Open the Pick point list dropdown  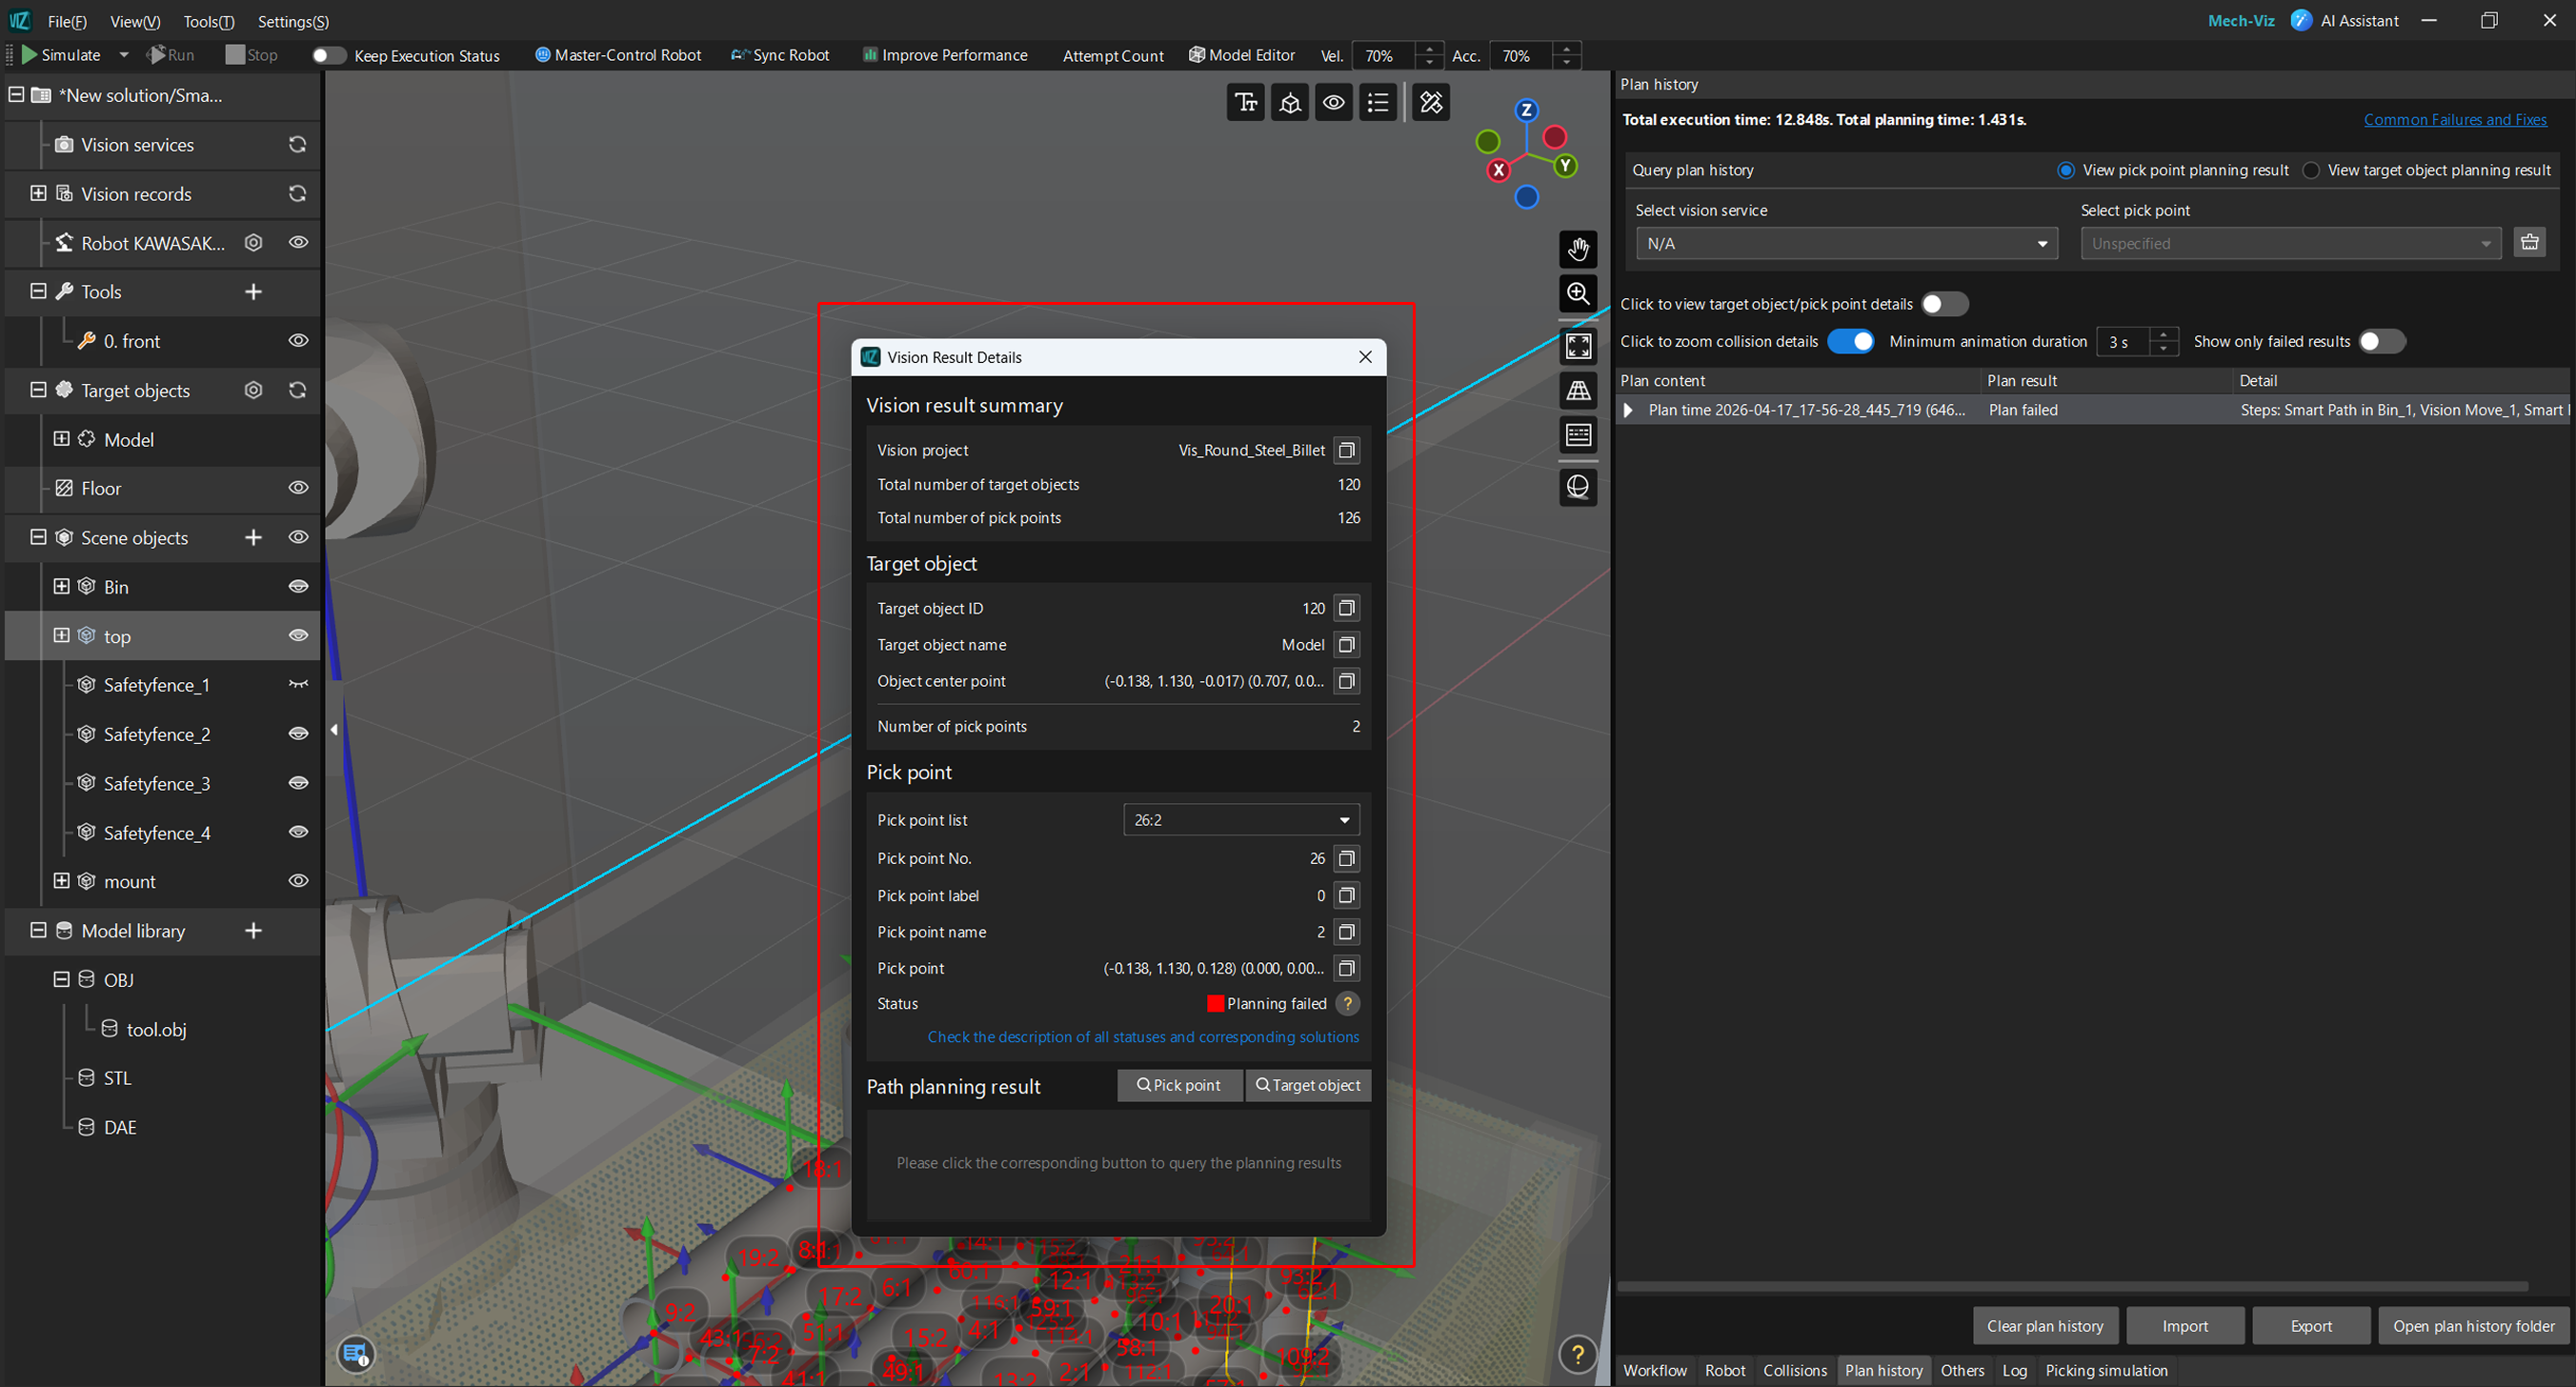coord(1241,820)
